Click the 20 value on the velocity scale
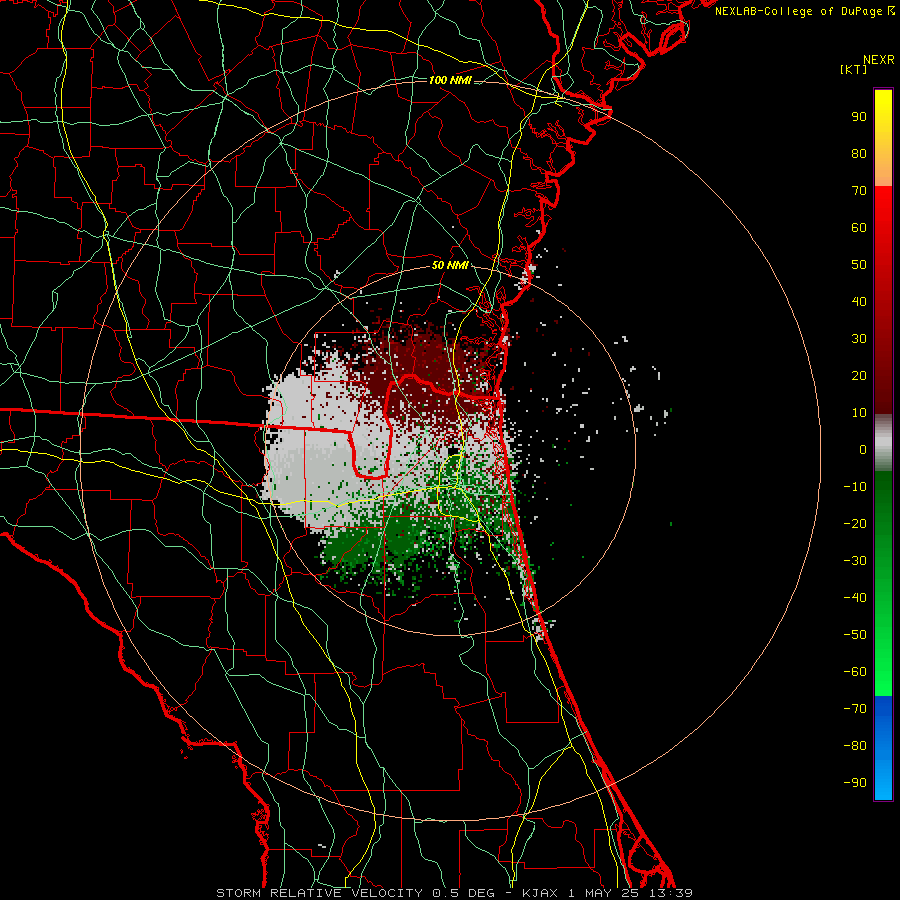 859,376
